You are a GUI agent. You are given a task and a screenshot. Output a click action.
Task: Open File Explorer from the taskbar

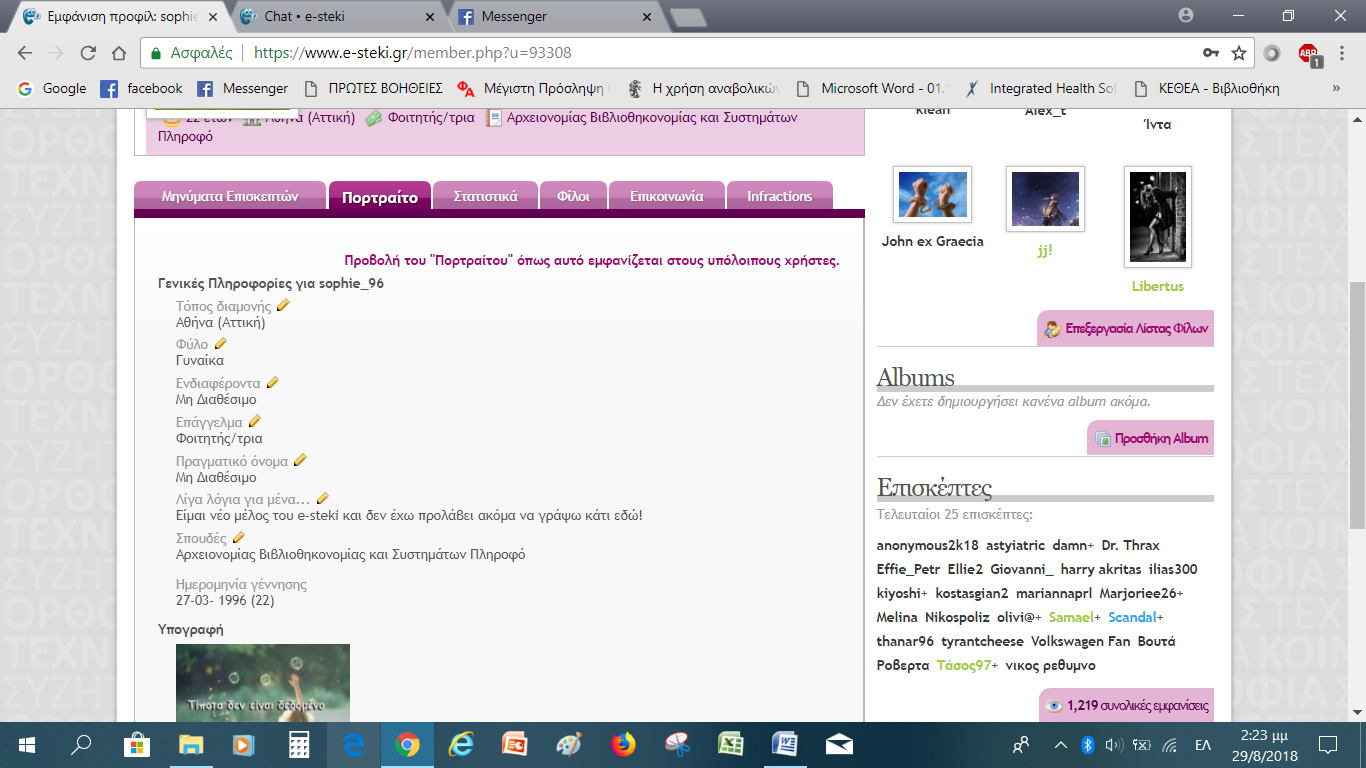(x=190, y=744)
